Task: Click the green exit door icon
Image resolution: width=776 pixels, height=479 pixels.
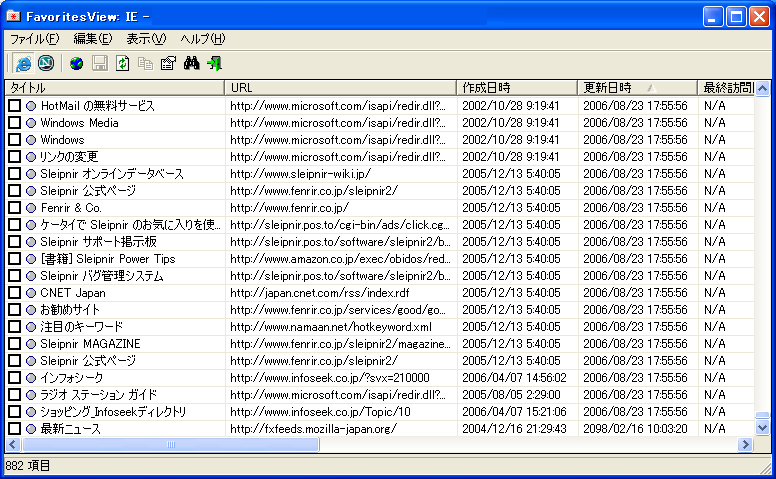Action: tap(215, 63)
